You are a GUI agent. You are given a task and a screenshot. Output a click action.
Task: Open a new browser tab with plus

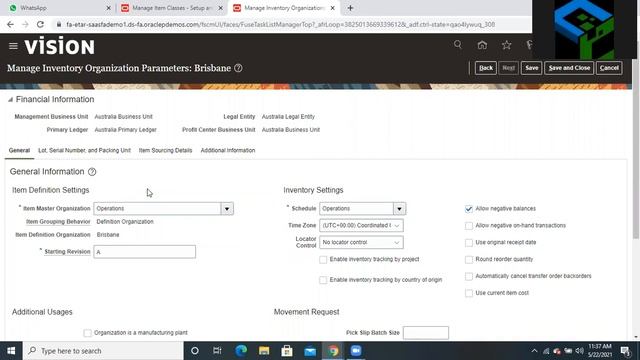click(x=350, y=8)
